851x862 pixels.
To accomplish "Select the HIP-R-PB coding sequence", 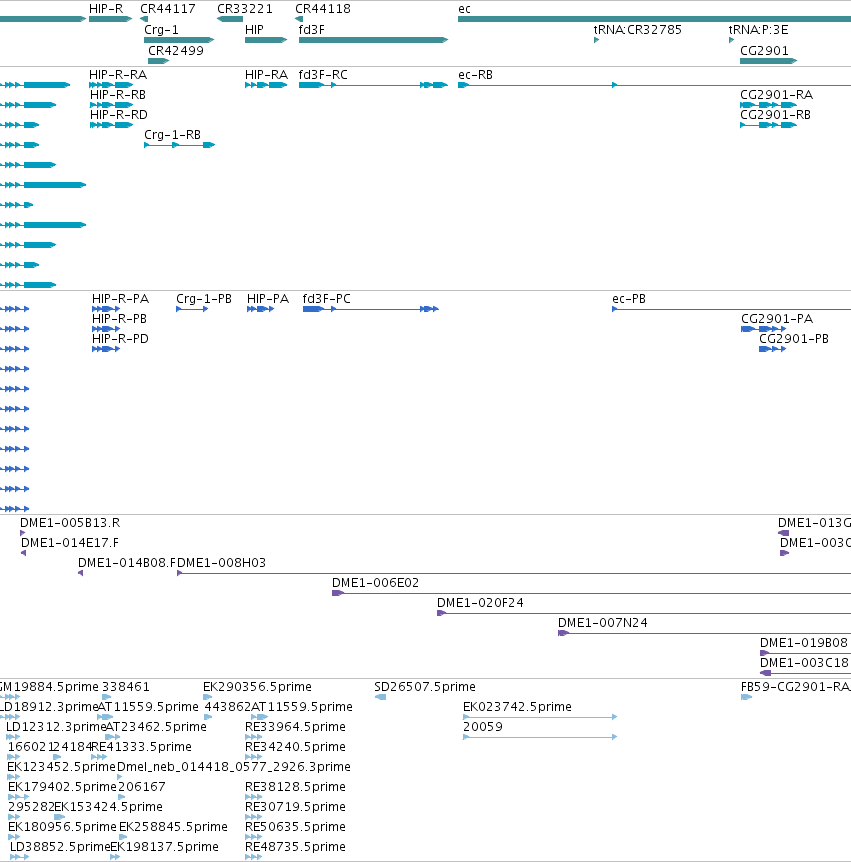I will 106,329.
